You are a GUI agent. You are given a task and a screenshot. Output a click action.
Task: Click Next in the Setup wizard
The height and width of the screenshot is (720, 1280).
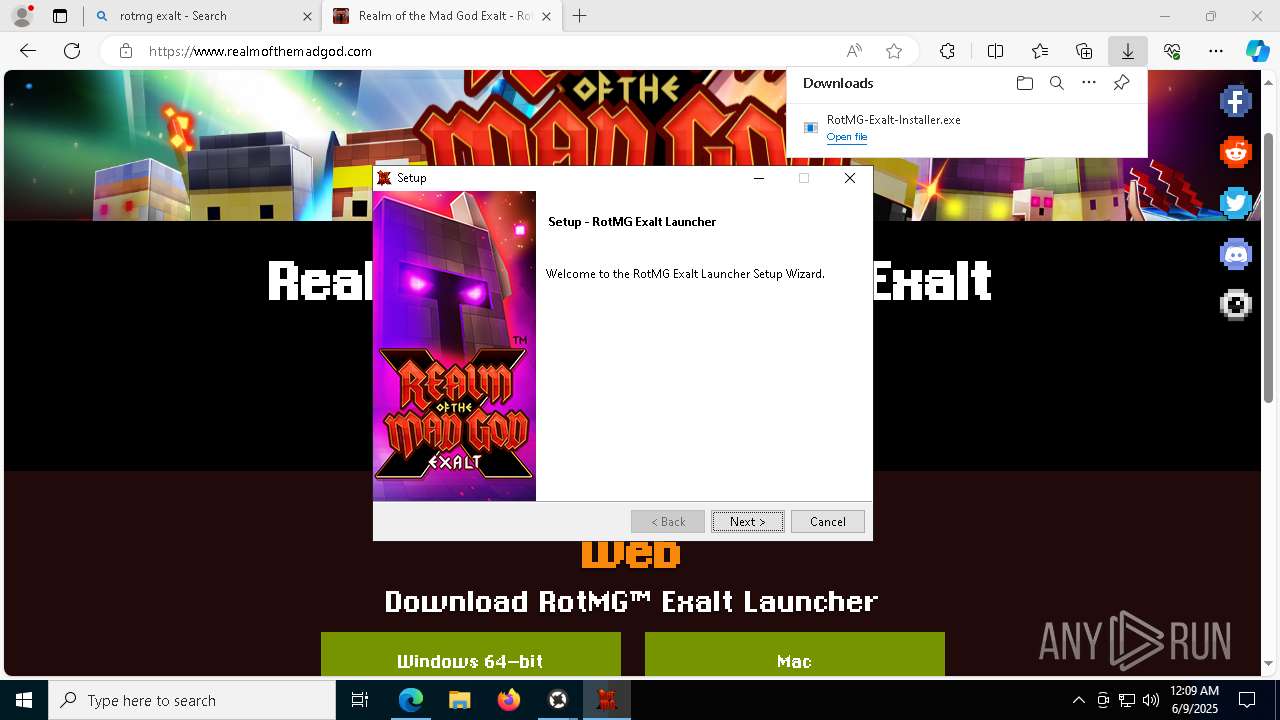748,521
